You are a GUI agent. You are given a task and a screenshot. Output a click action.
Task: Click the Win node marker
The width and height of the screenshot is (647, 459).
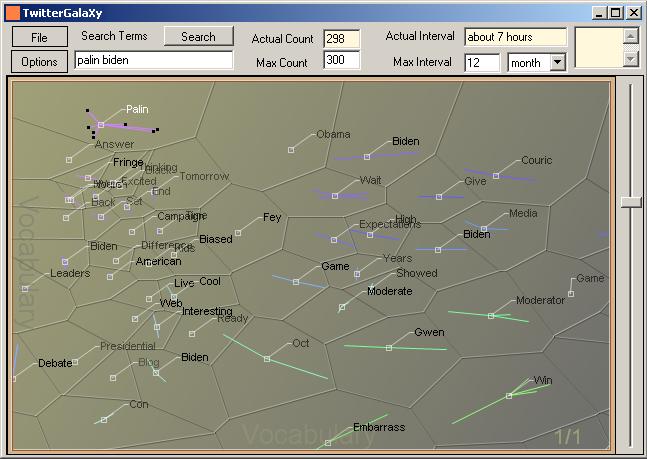point(509,396)
